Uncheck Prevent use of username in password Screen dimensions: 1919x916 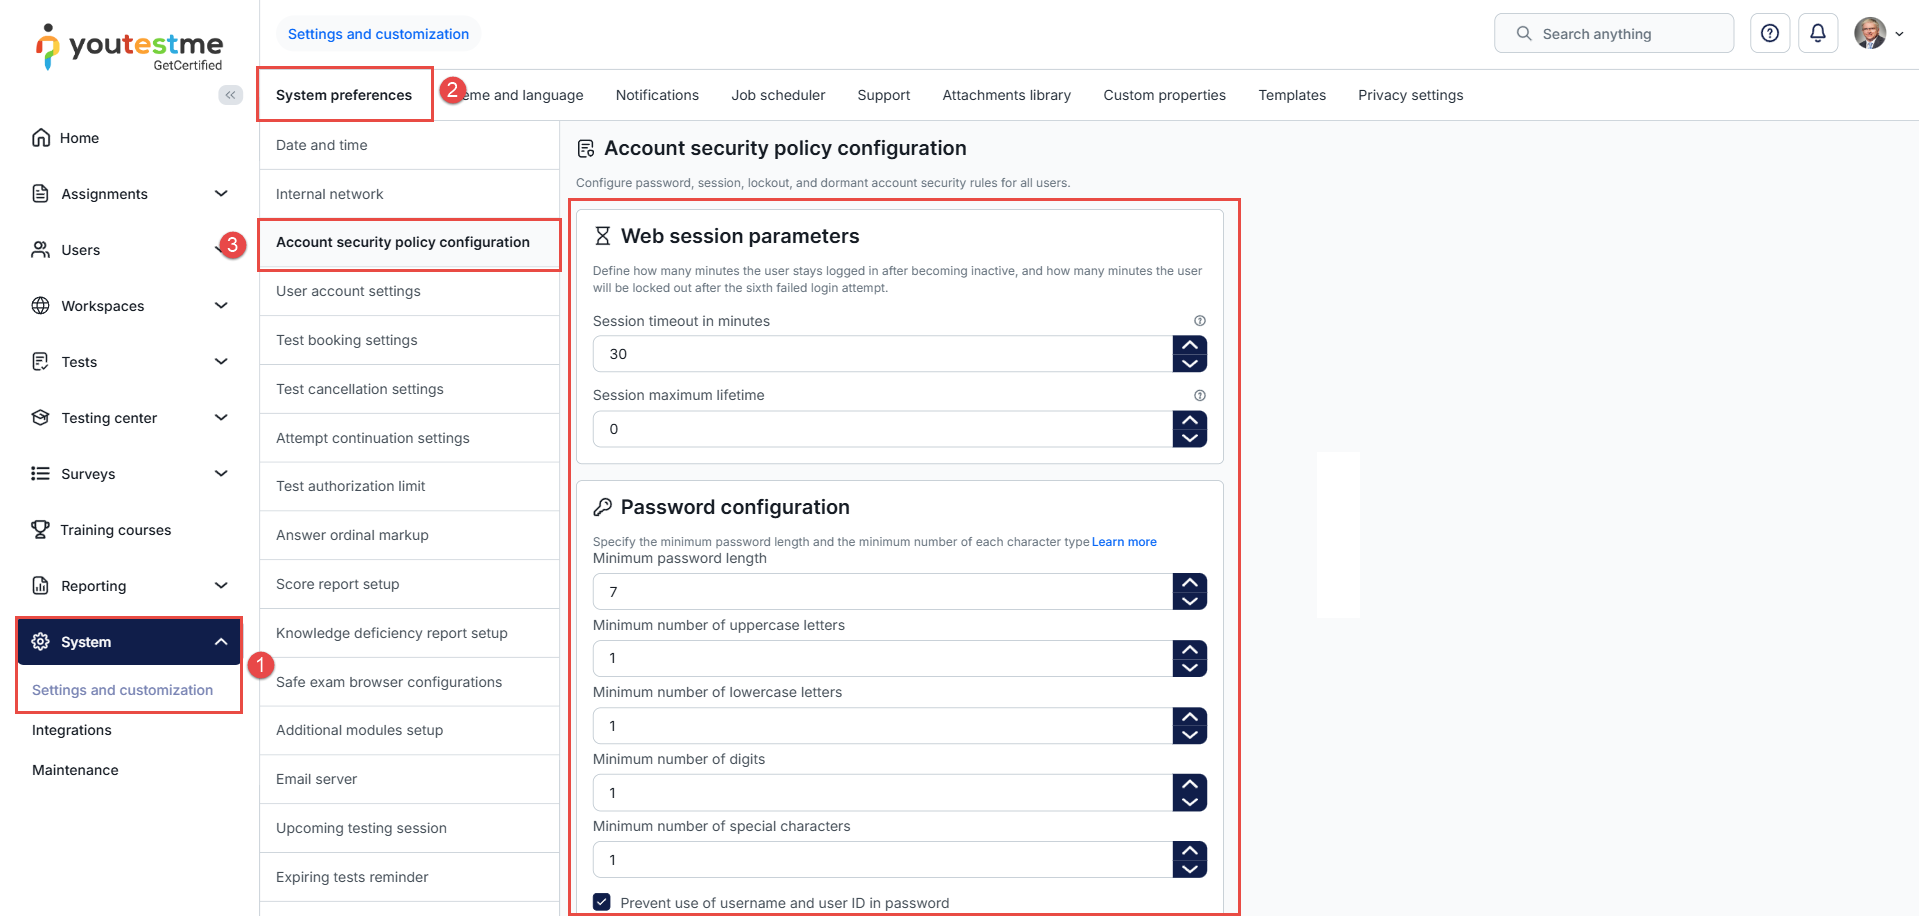(x=602, y=902)
